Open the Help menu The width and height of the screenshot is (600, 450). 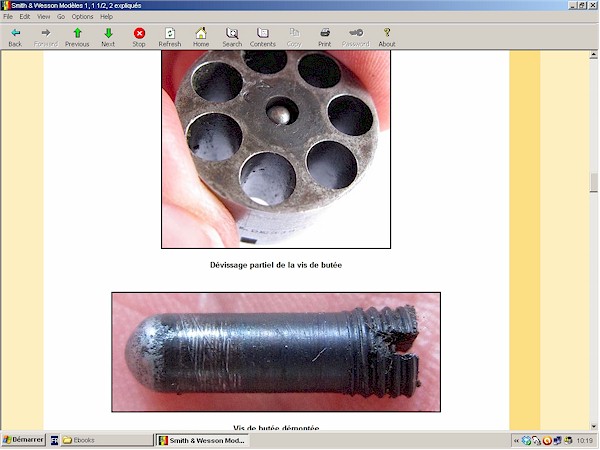pos(106,17)
